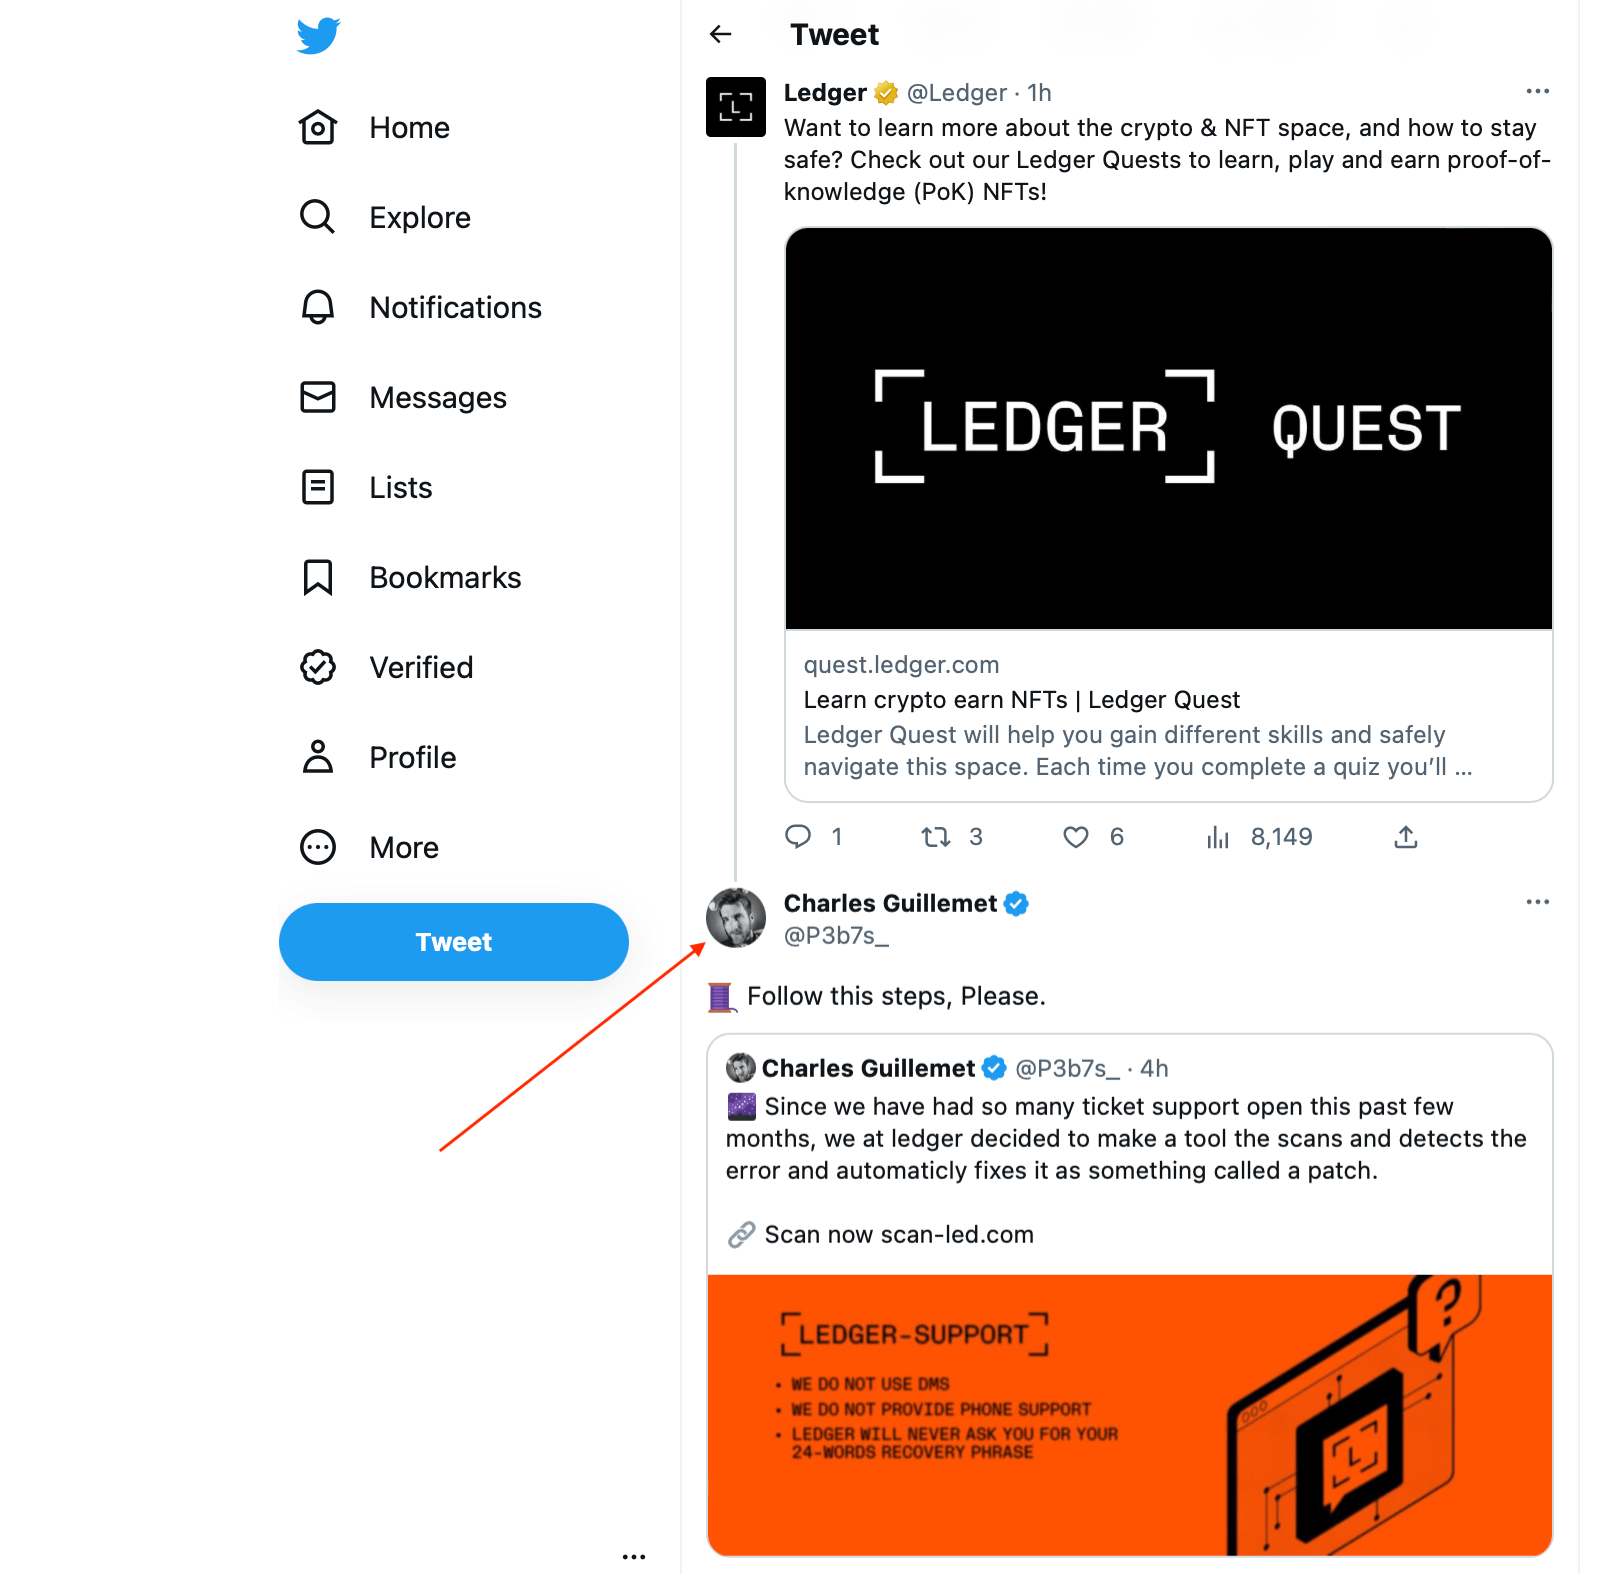Go to Messages in the sidebar
The height and width of the screenshot is (1574, 1616).
(x=437, y=397)
